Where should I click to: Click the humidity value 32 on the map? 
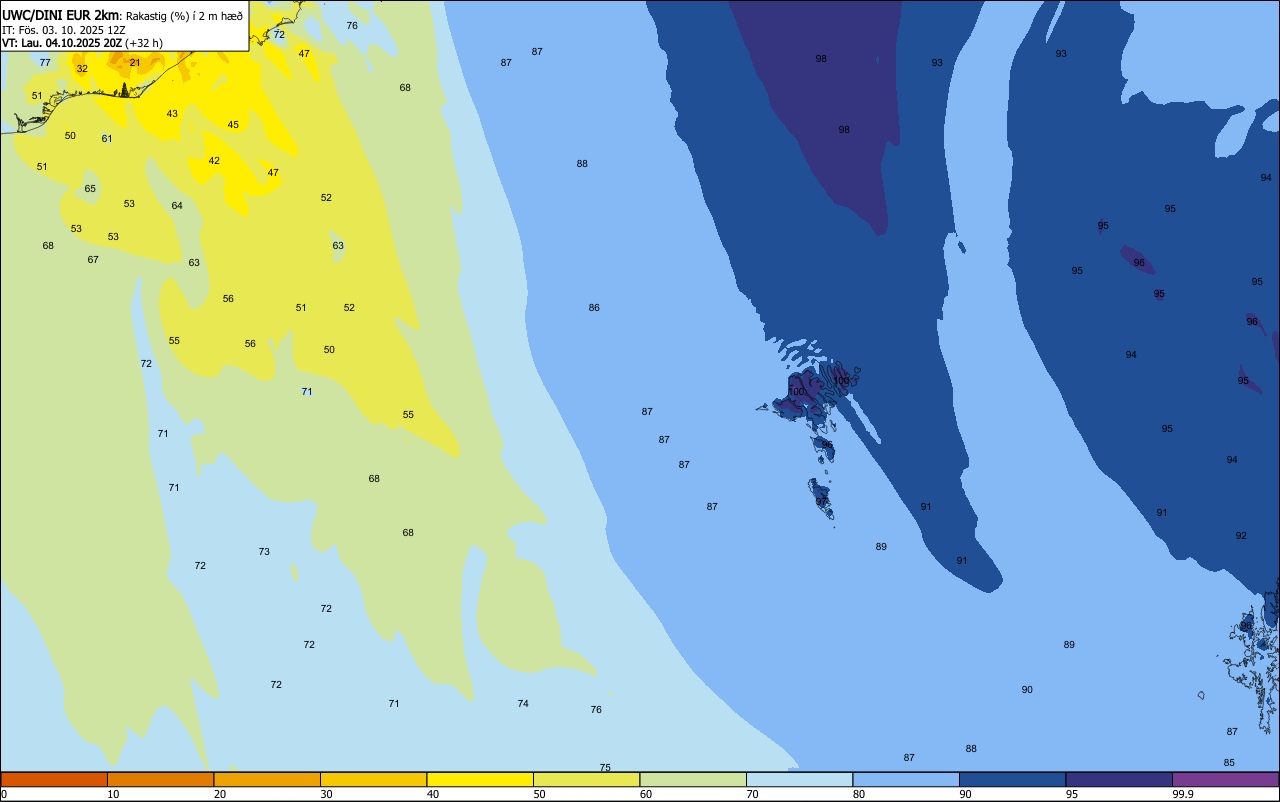pyautogui.click(x=82, y=69)
